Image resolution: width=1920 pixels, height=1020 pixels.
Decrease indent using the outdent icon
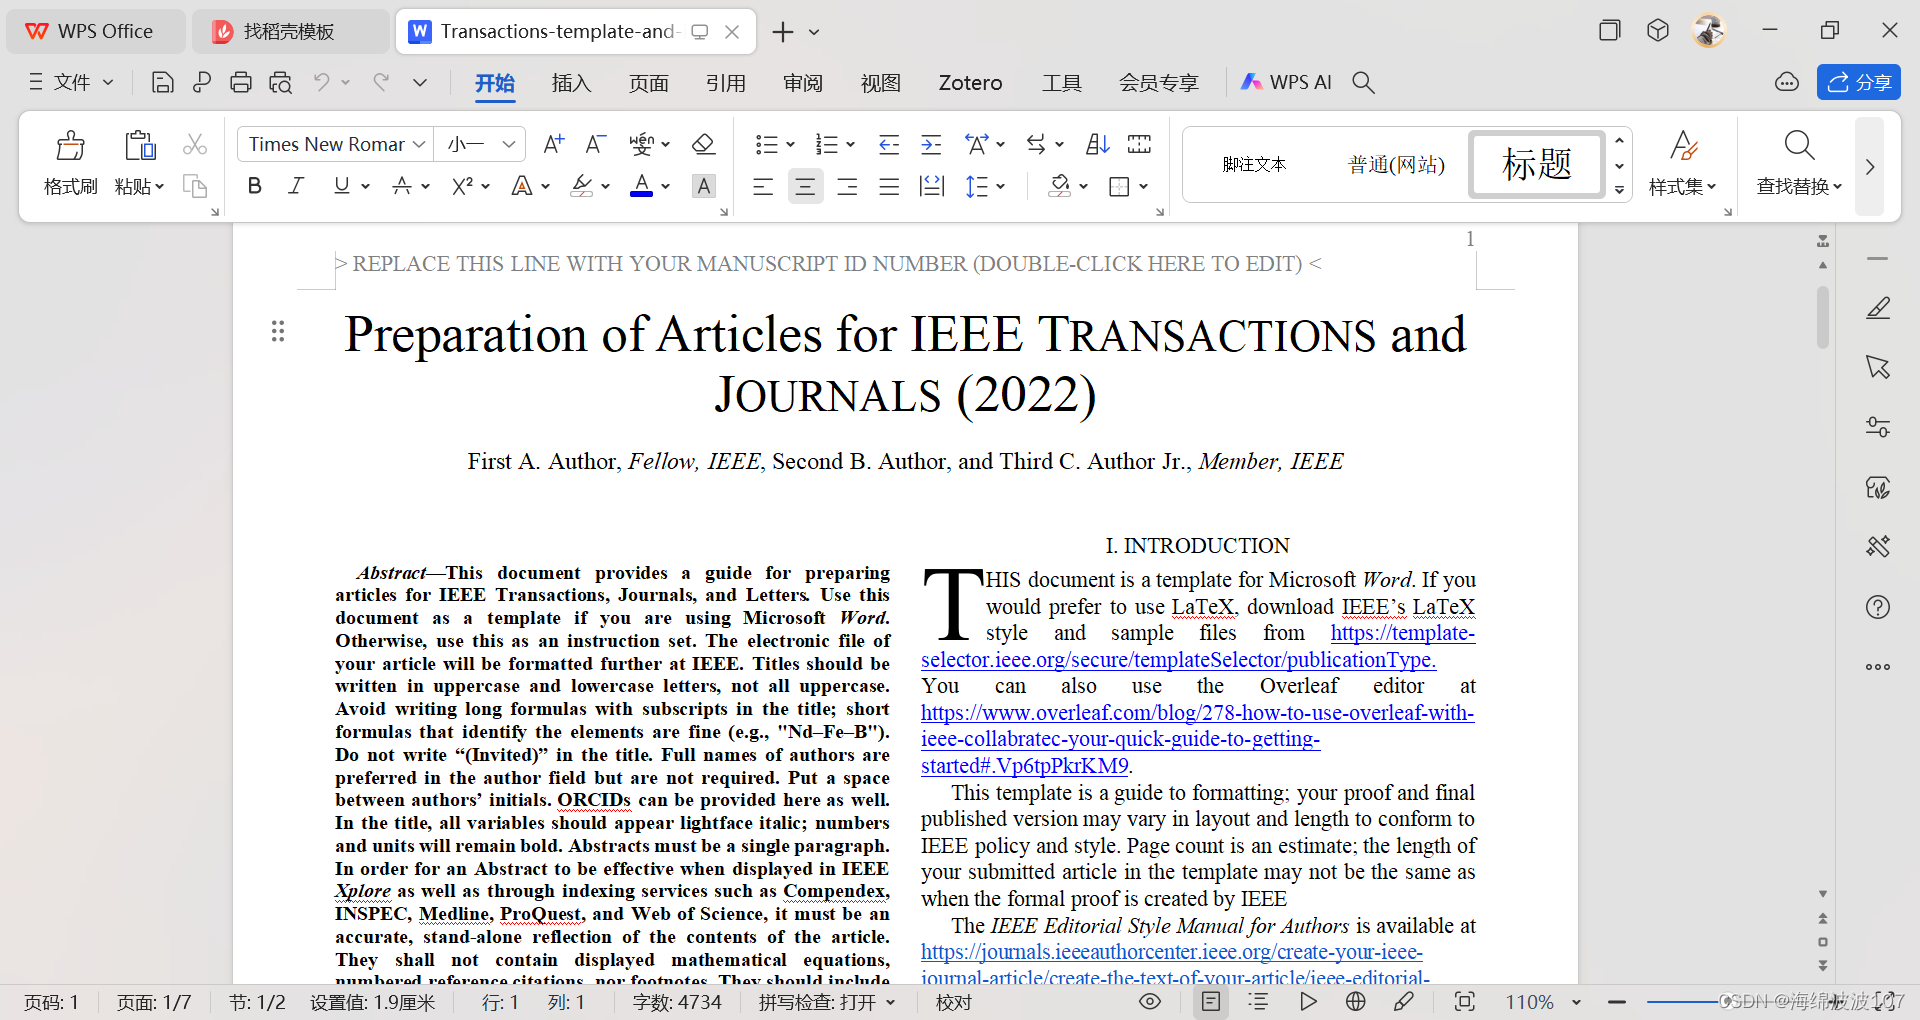888,144
